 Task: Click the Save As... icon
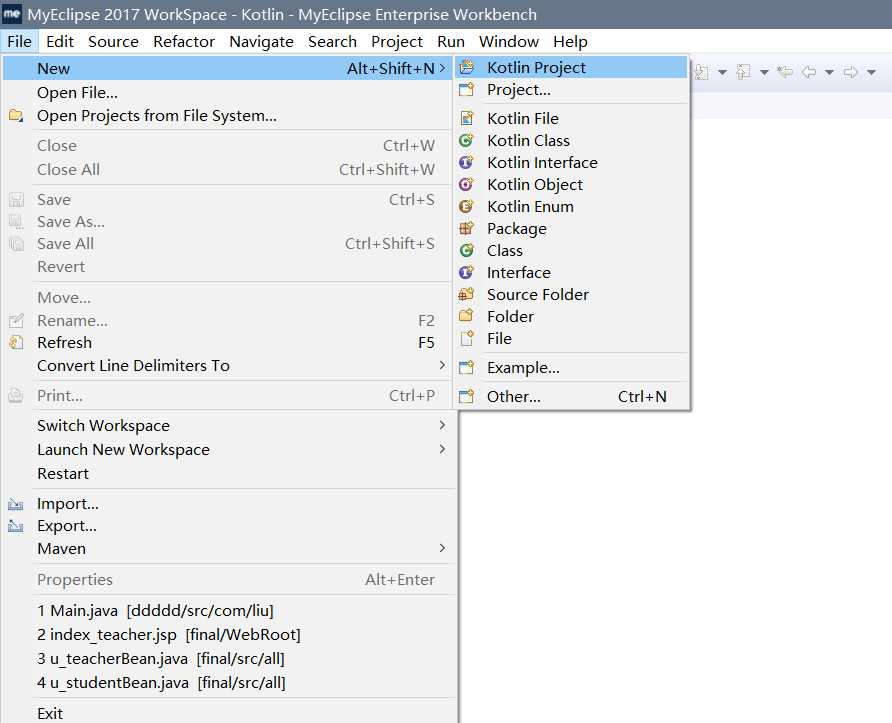point(16,222)
